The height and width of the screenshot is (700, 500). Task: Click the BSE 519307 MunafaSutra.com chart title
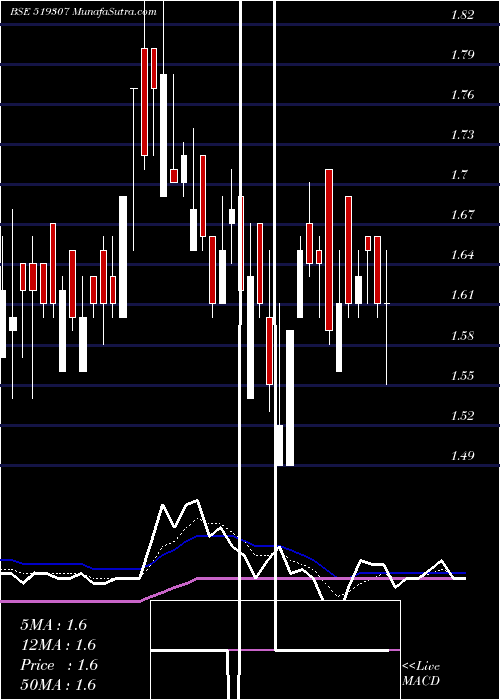(x=83, y=12)
